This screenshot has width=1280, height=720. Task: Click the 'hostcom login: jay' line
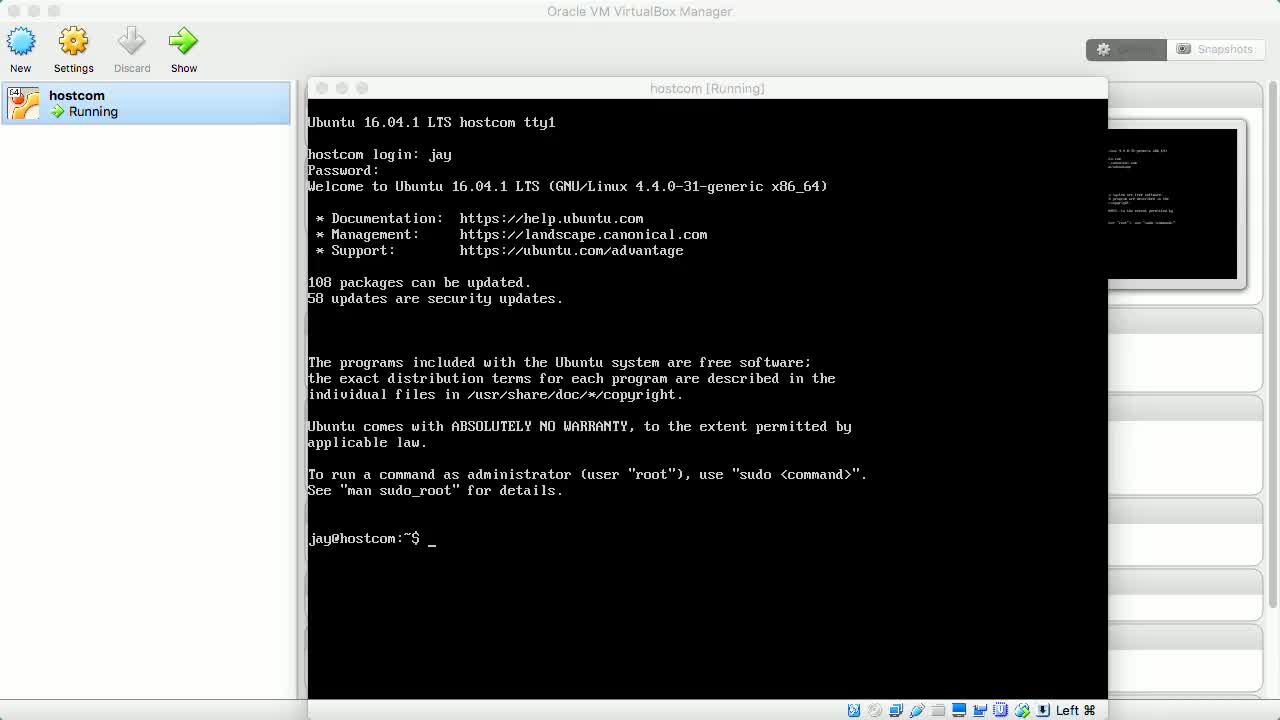(x=379, y=154)
